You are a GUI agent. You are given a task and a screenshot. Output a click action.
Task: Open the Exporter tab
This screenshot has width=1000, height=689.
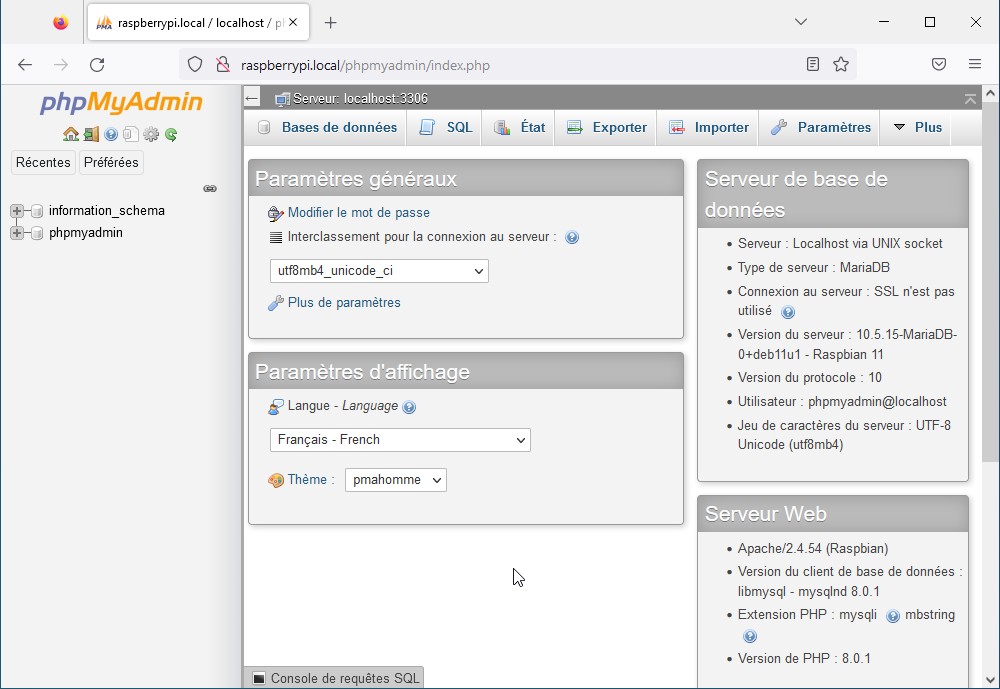click(x=607, y=128)
